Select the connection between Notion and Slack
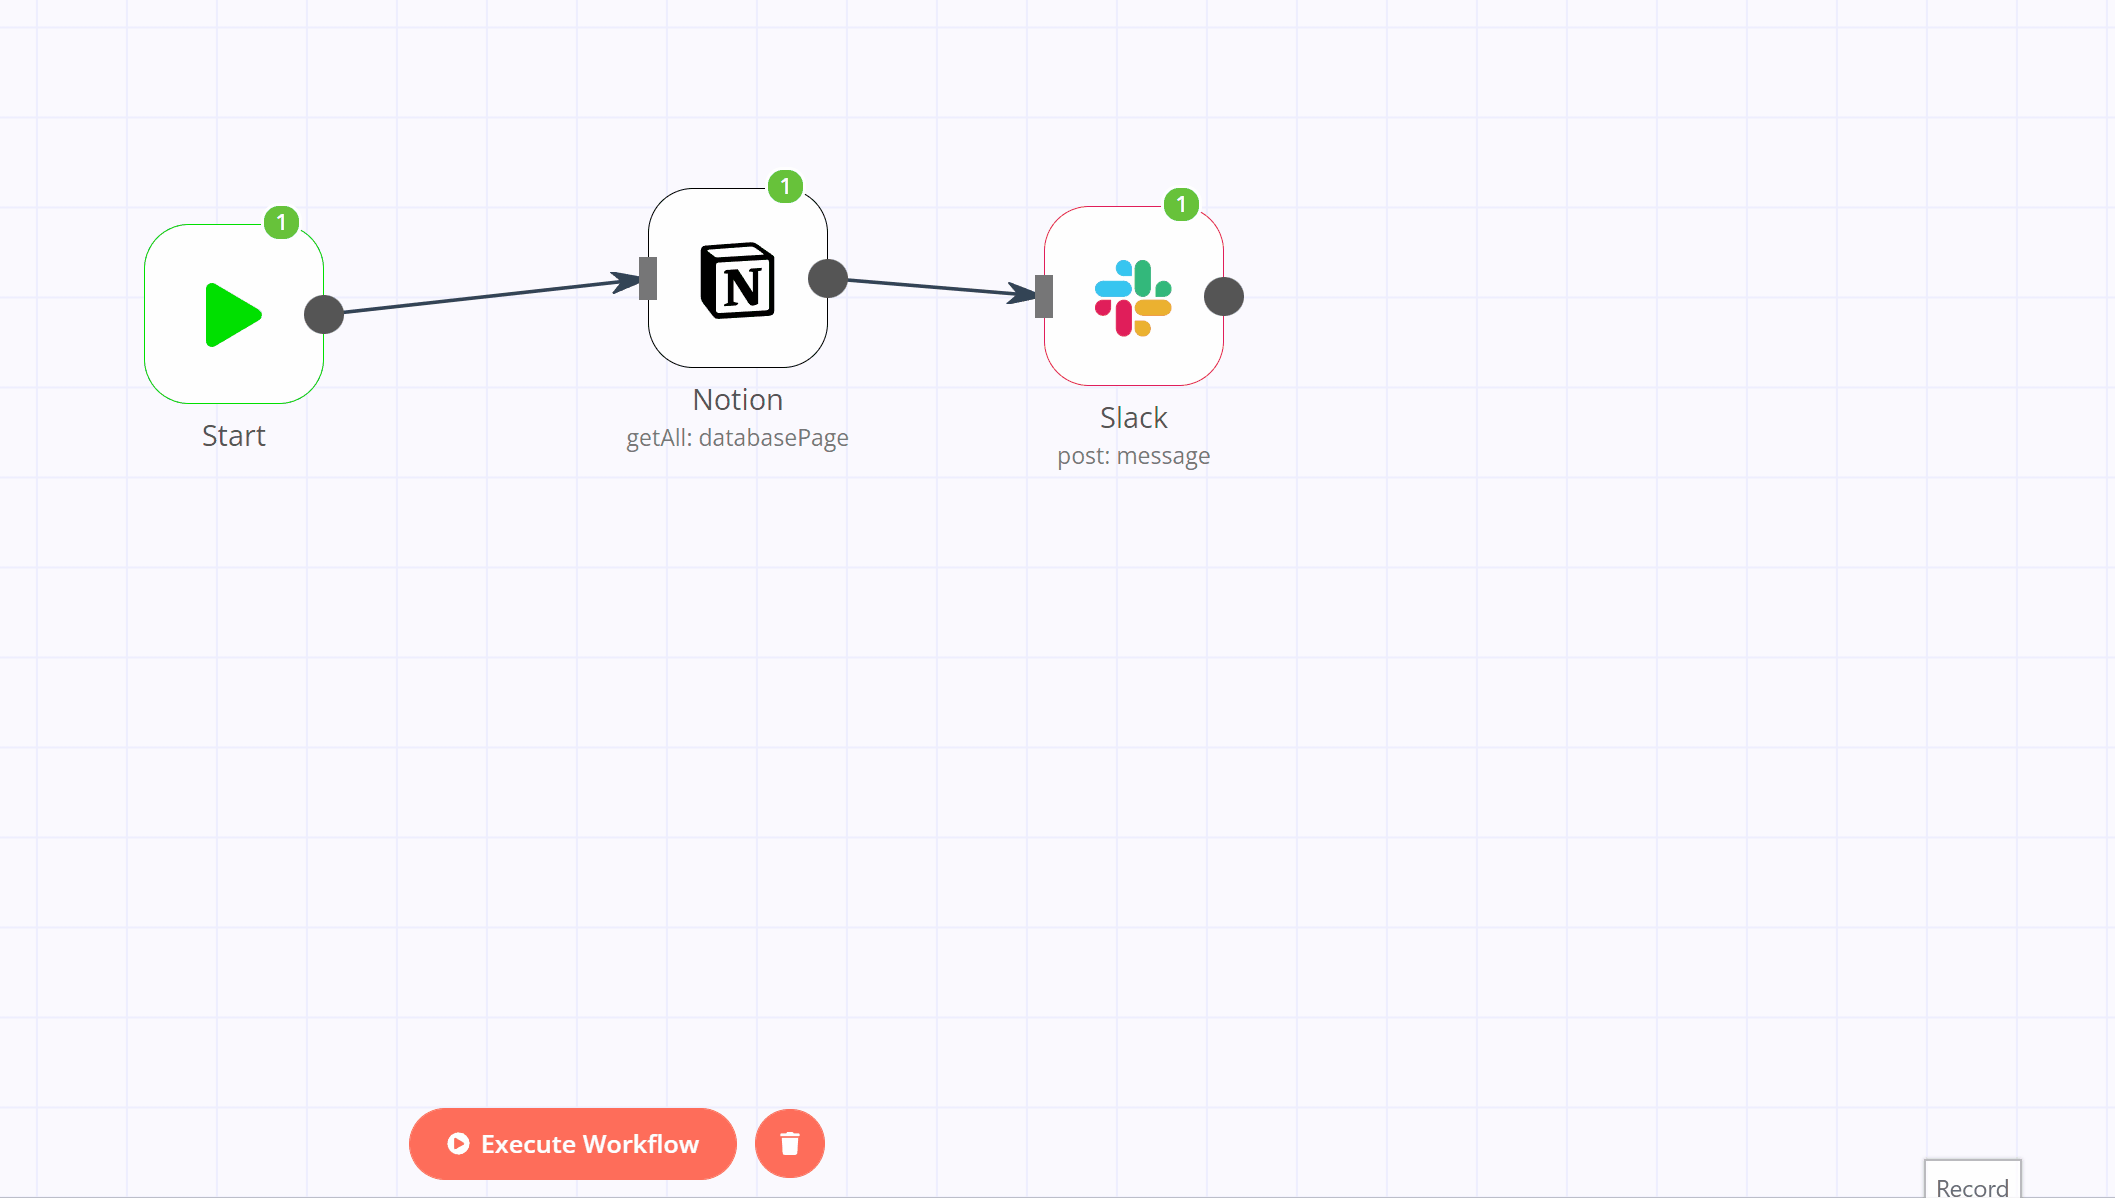Image resolution: width=2115 pixels, height=1198 pixels. 935,287
